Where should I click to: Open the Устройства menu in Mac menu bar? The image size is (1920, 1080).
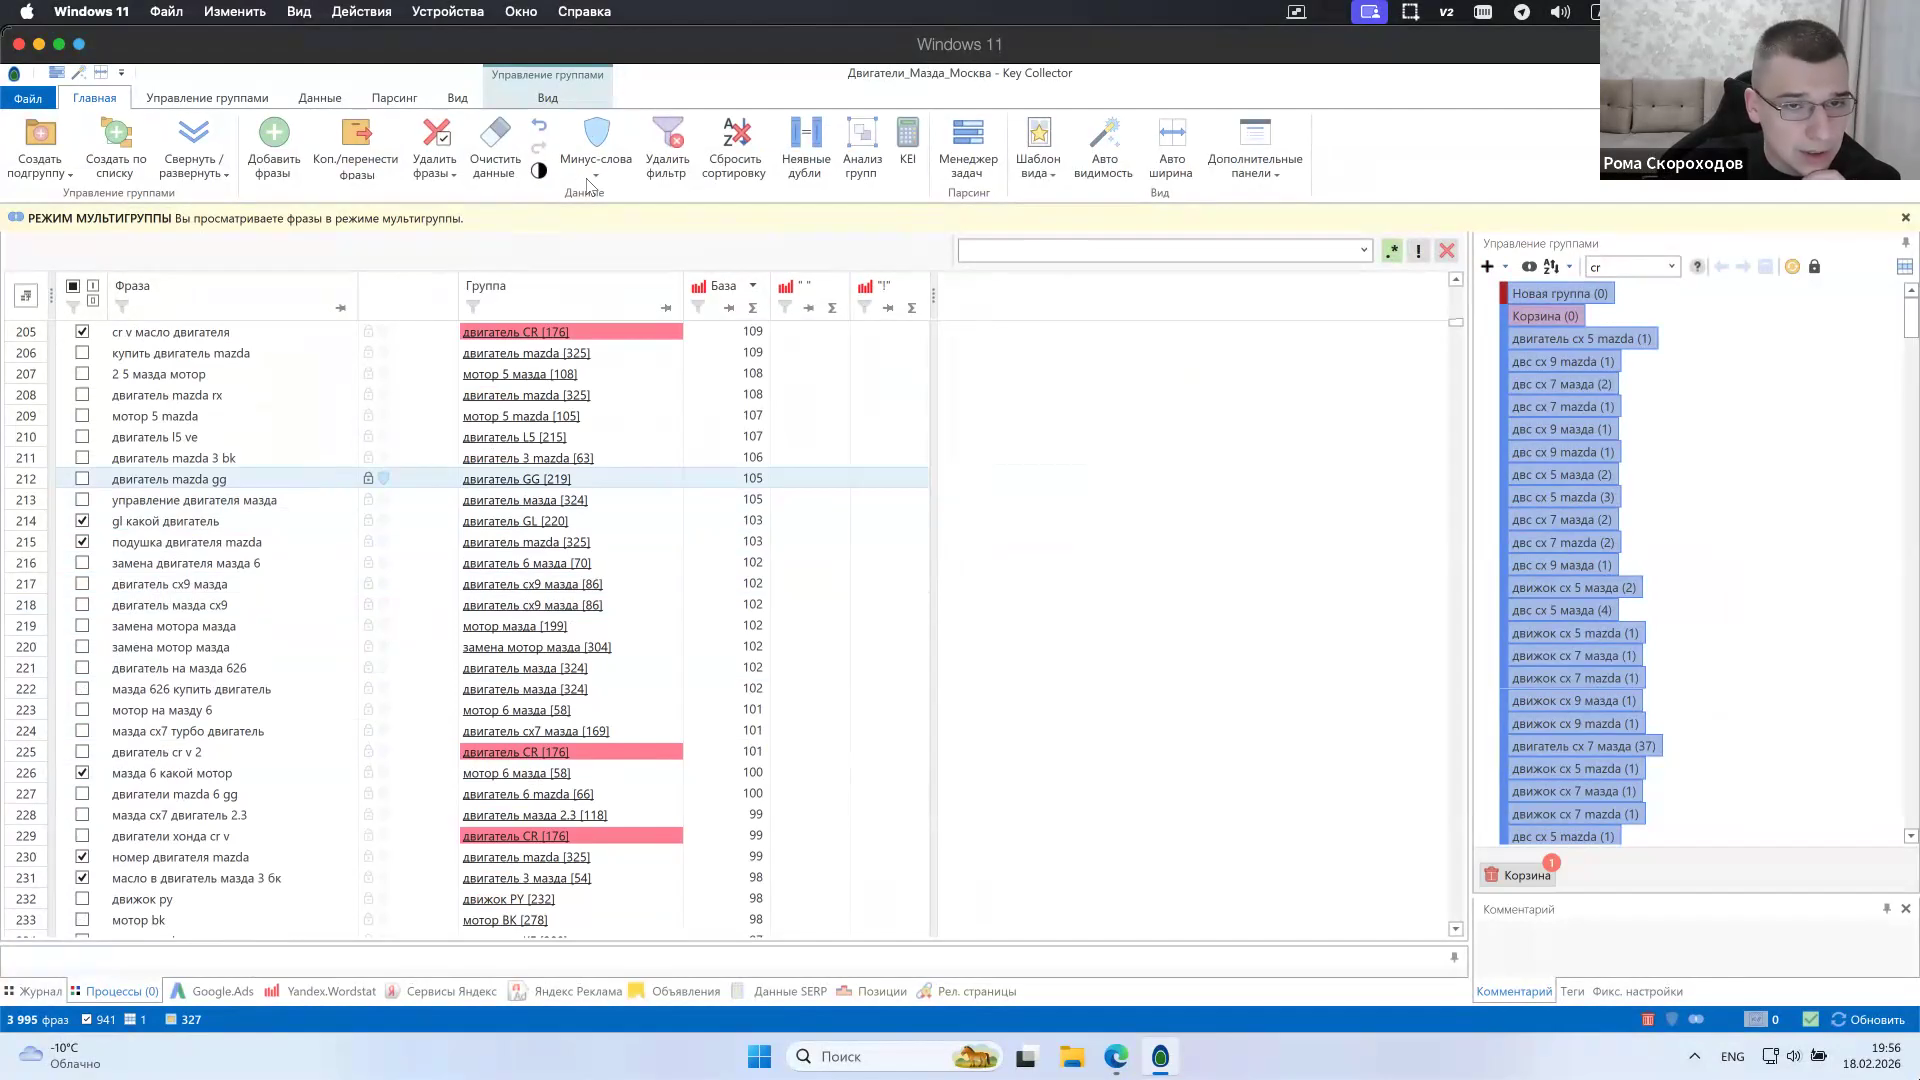point(447,12)
